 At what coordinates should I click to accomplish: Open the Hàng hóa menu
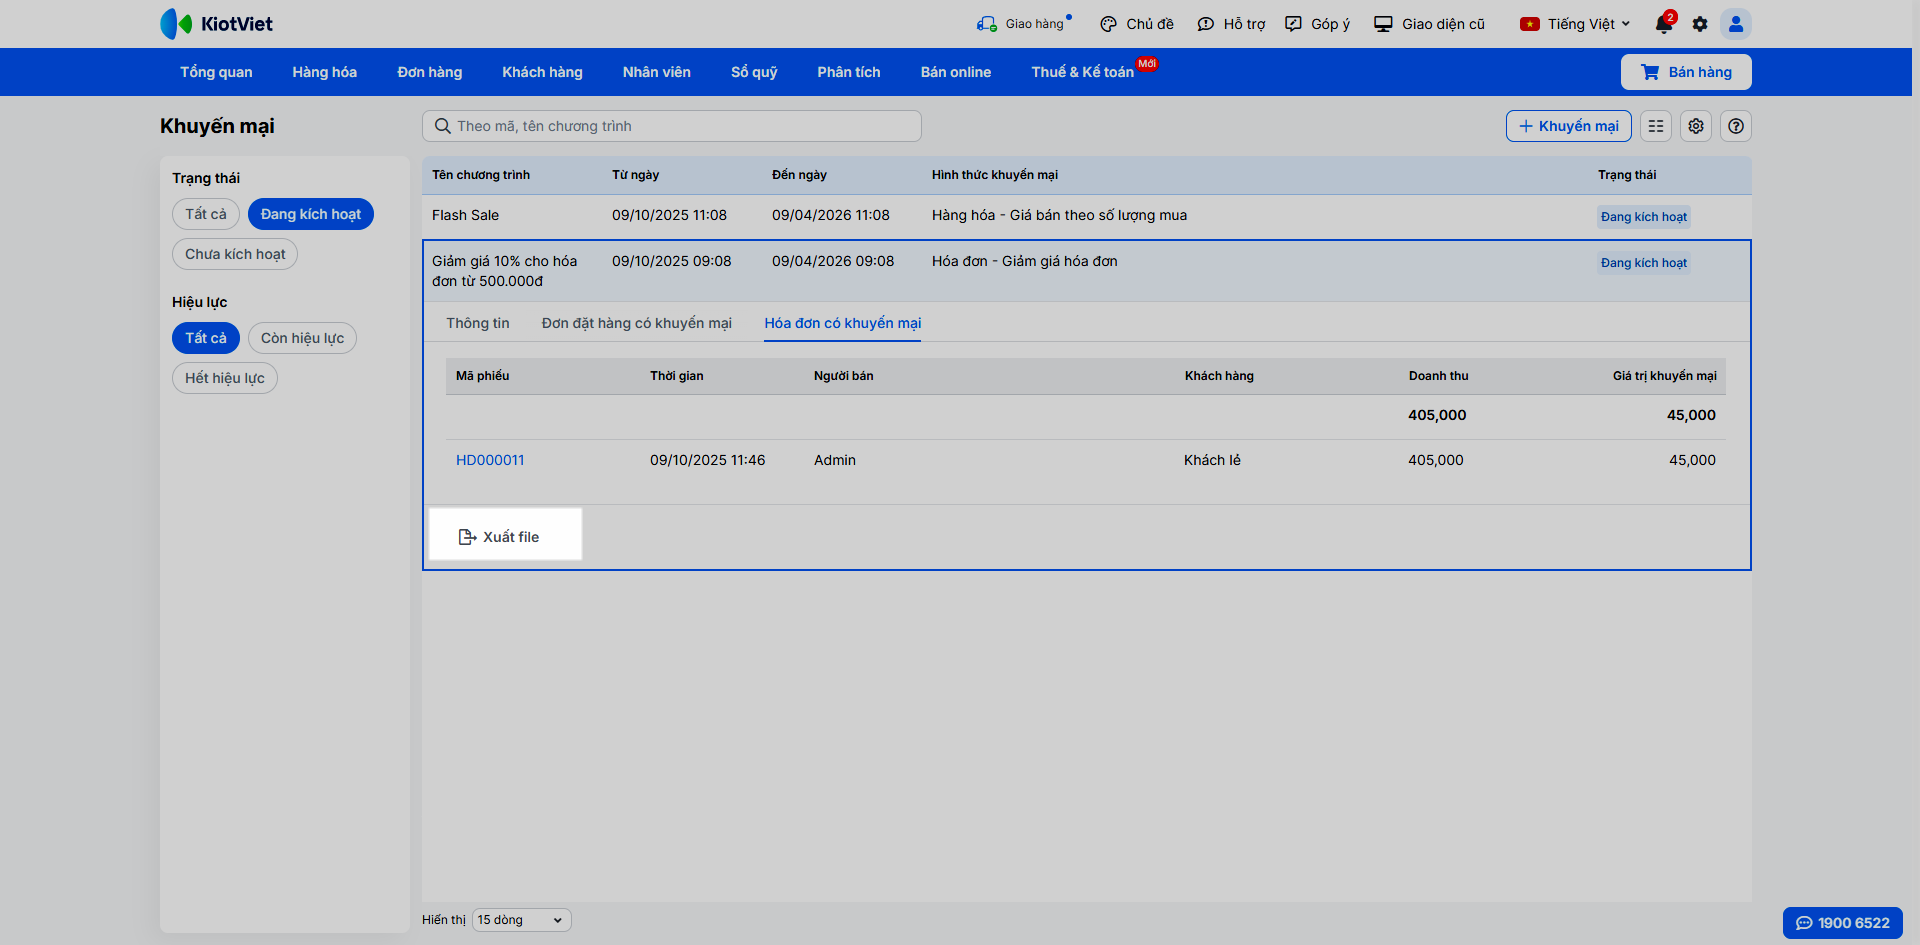point(325,72)
